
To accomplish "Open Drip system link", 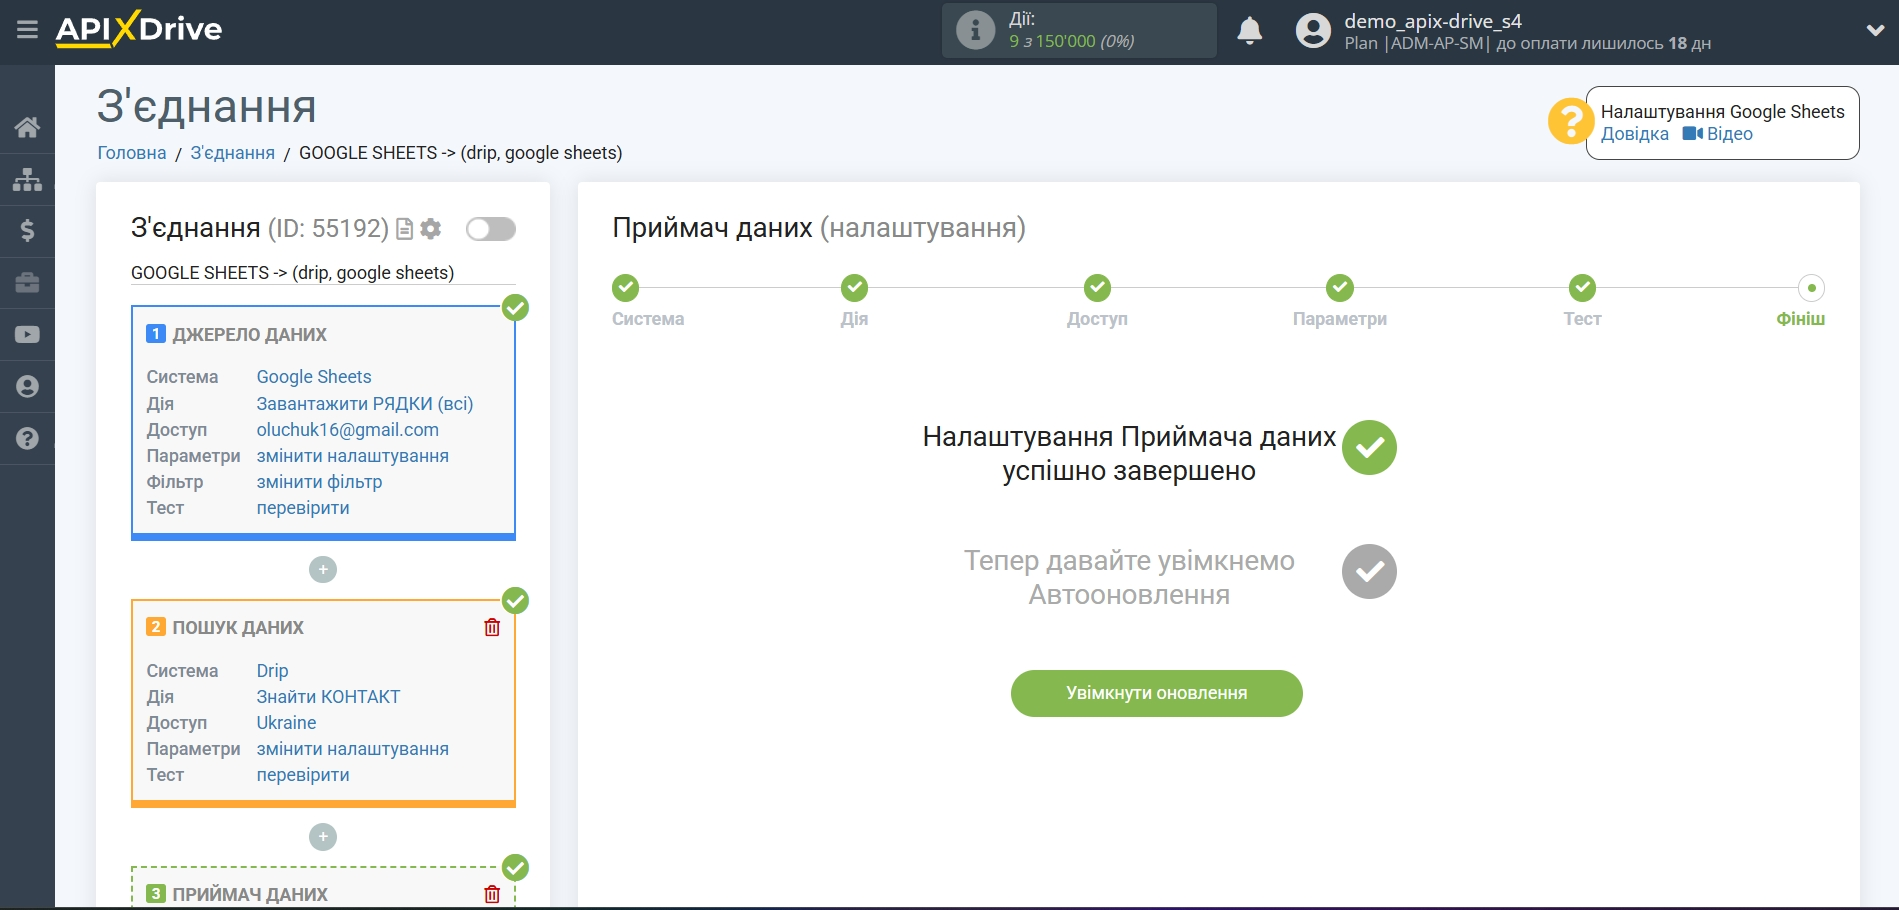I will coord(272,671).
